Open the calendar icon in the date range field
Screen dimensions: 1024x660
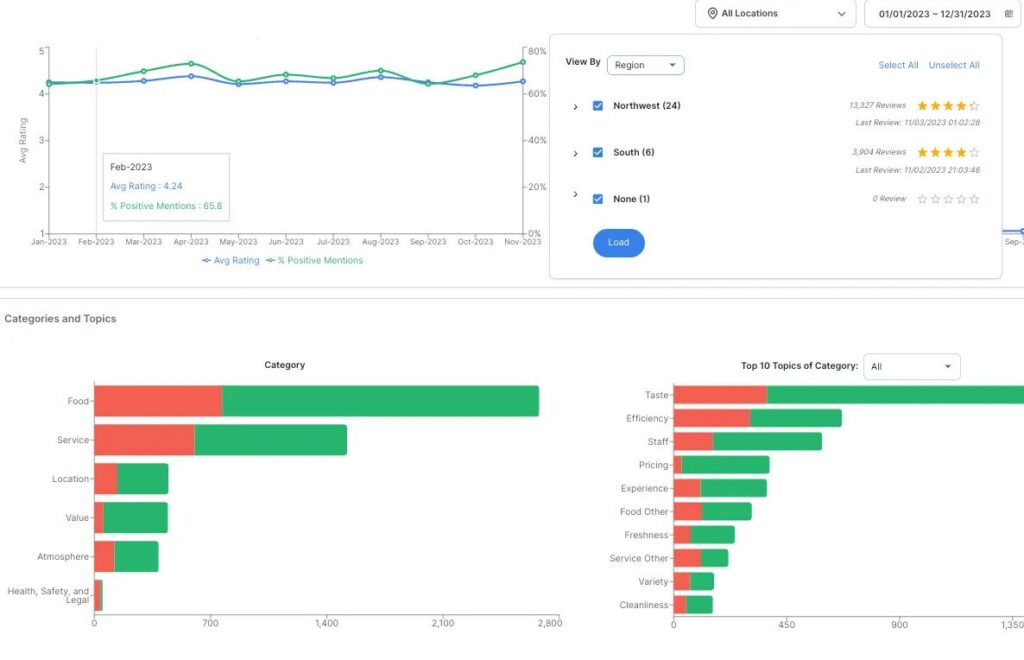tap(1008, 14)
